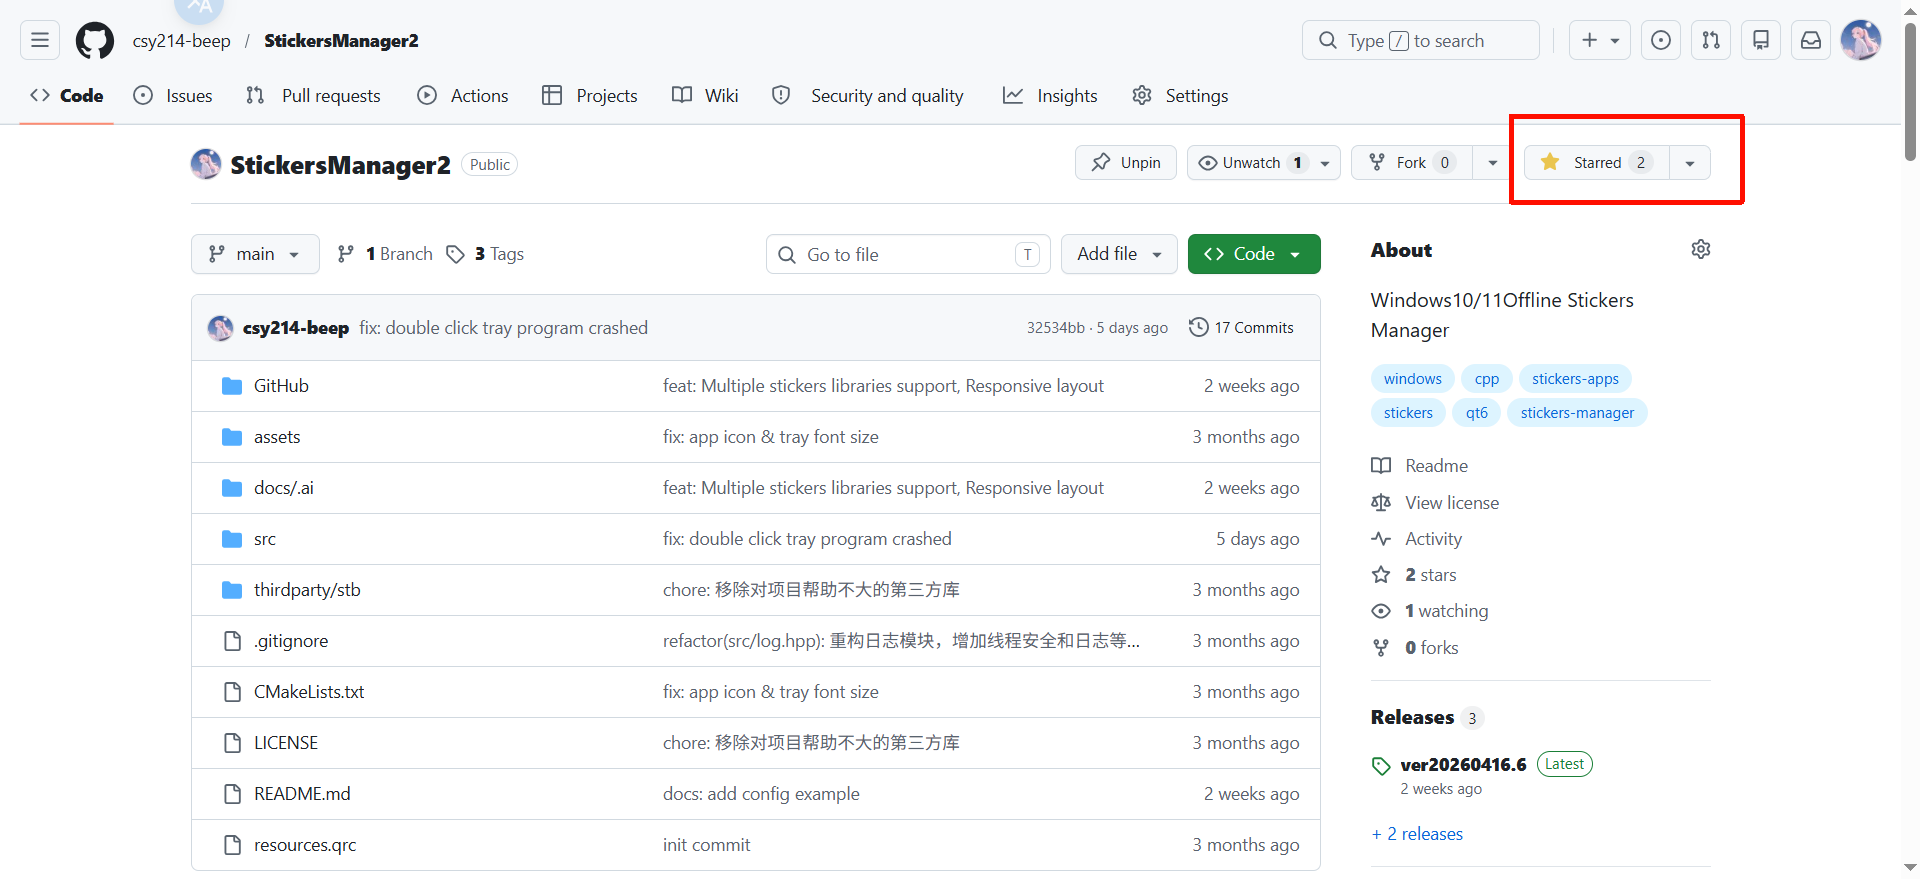View the 17 Commits history
Viewport: 1920px width, 879px height.
click(x=1241, y=328)
